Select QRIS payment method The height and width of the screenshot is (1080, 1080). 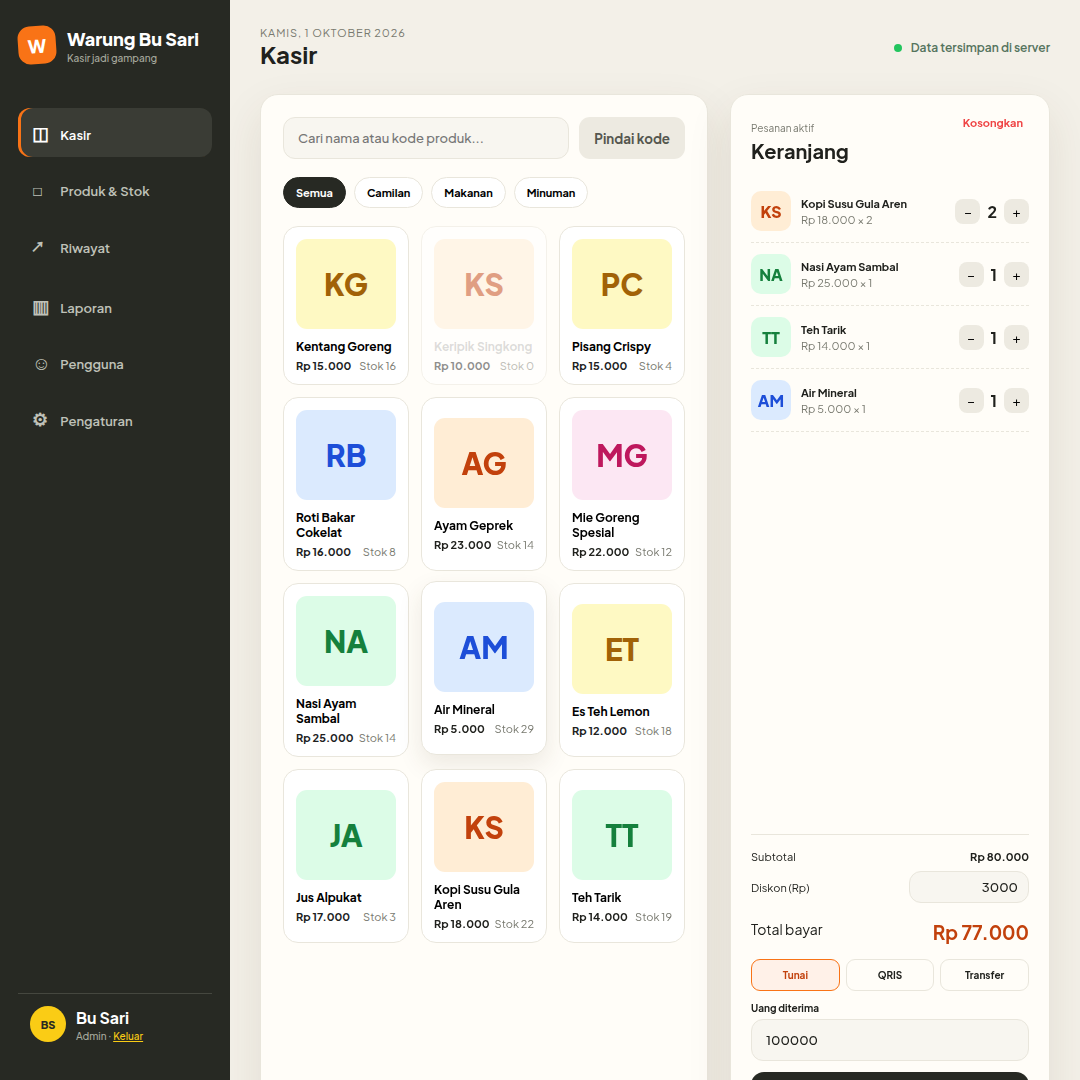click(x=890, y=975)
